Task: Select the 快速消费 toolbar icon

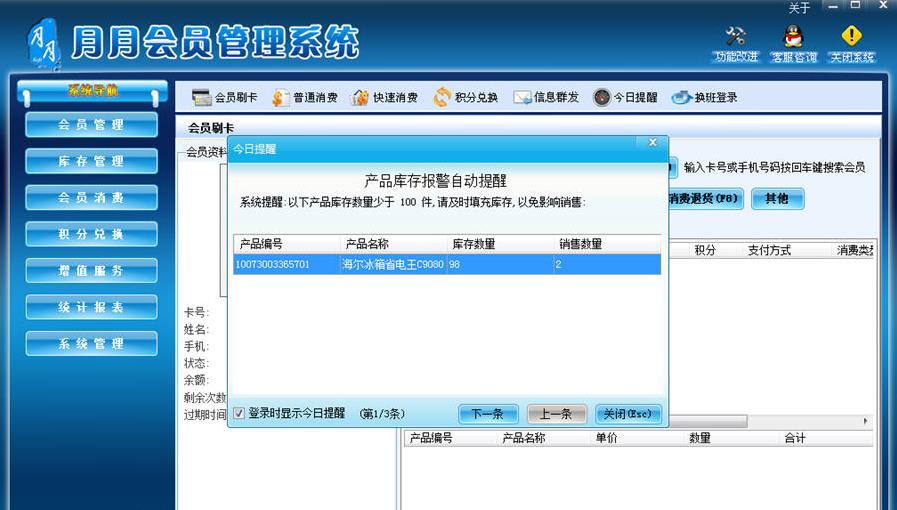Action: [x=384, y=98]
